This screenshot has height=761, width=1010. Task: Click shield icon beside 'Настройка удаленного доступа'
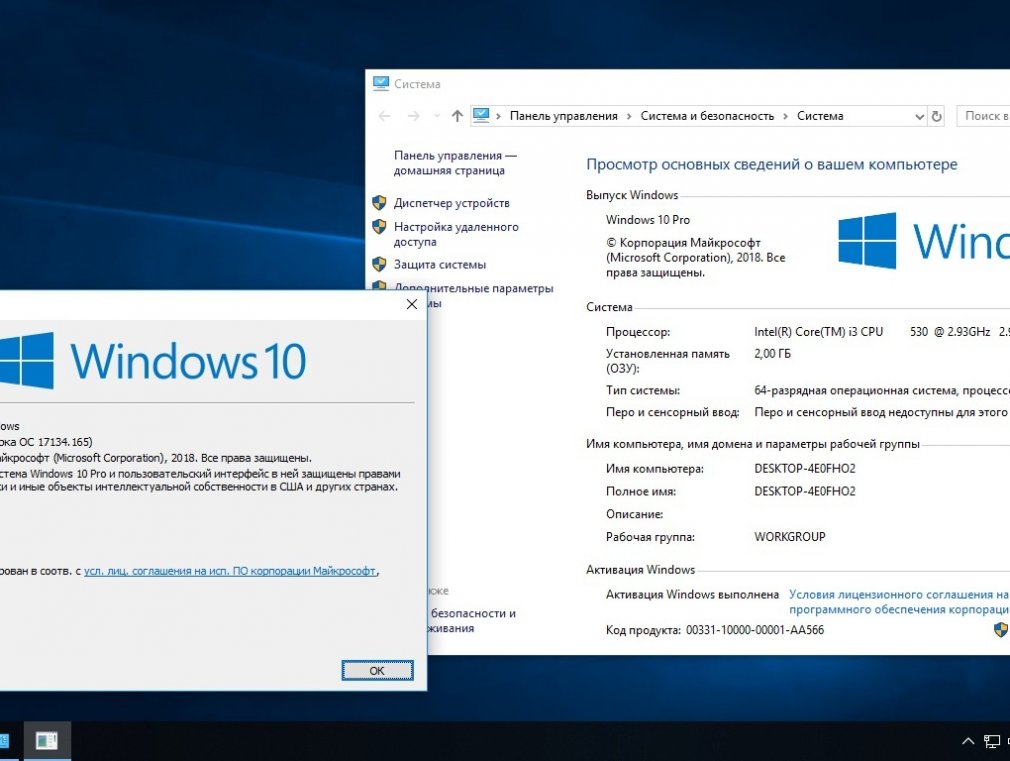(379, 227)
